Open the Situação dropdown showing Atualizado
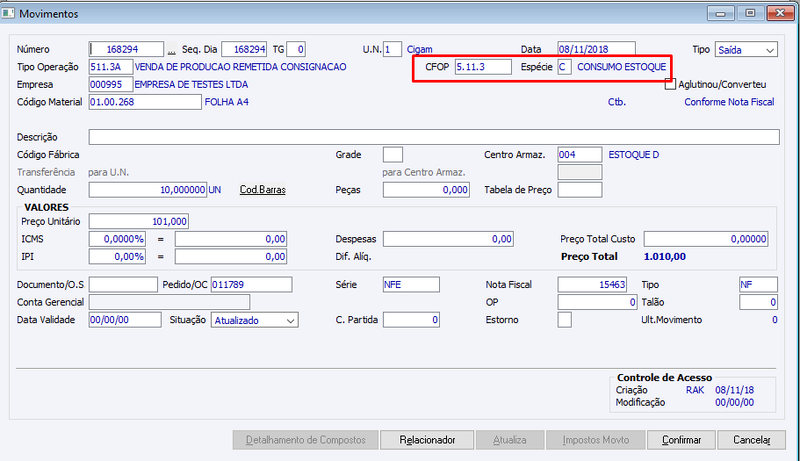Image resolution: width=800 pixels, height=461 pixels. (x=255, y=320)
